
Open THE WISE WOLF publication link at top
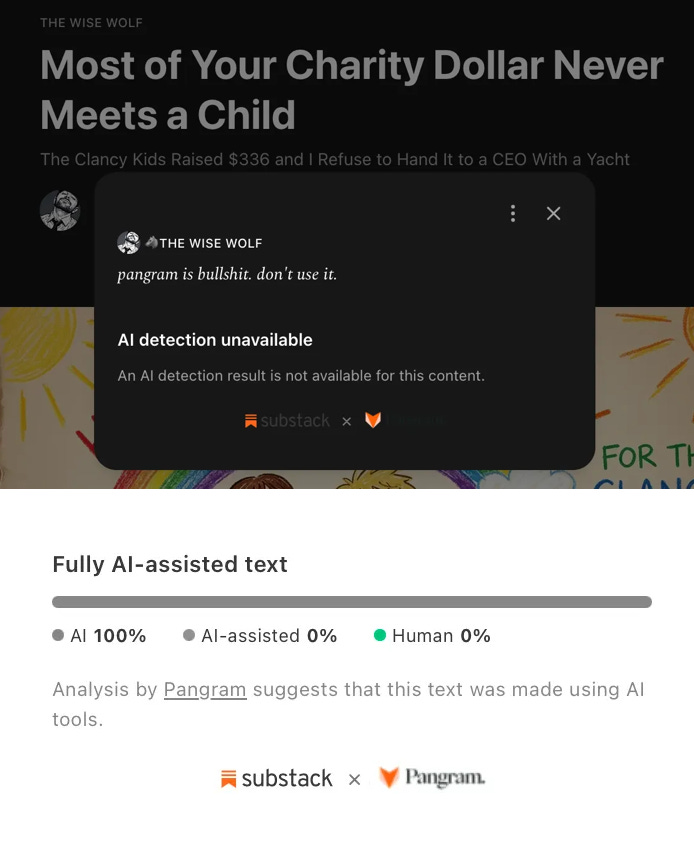tap(91, 23)
